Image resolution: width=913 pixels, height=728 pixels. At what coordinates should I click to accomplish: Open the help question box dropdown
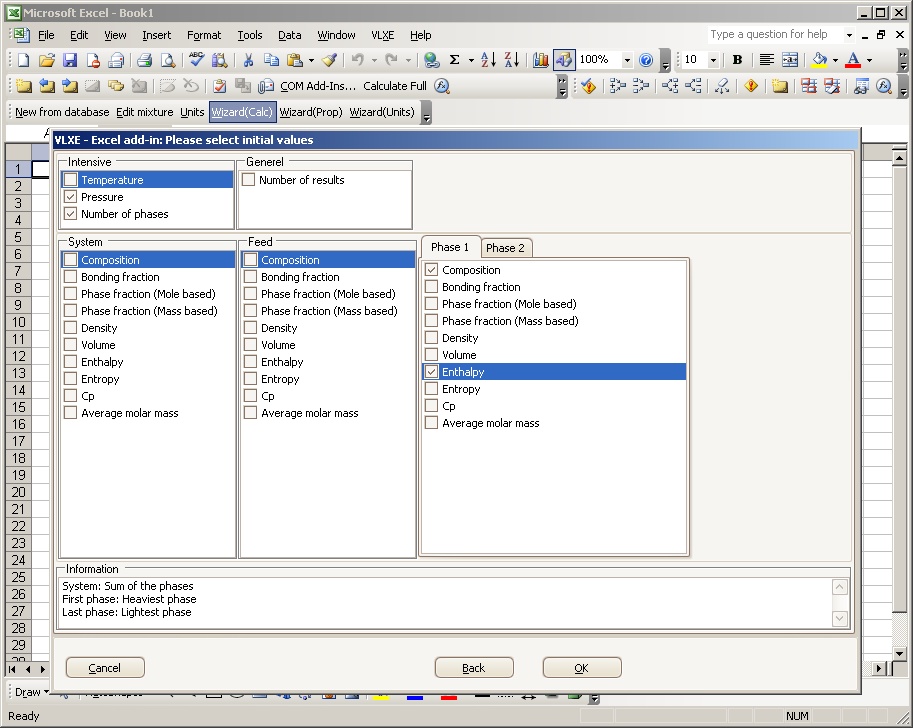(x=849, y=35)
